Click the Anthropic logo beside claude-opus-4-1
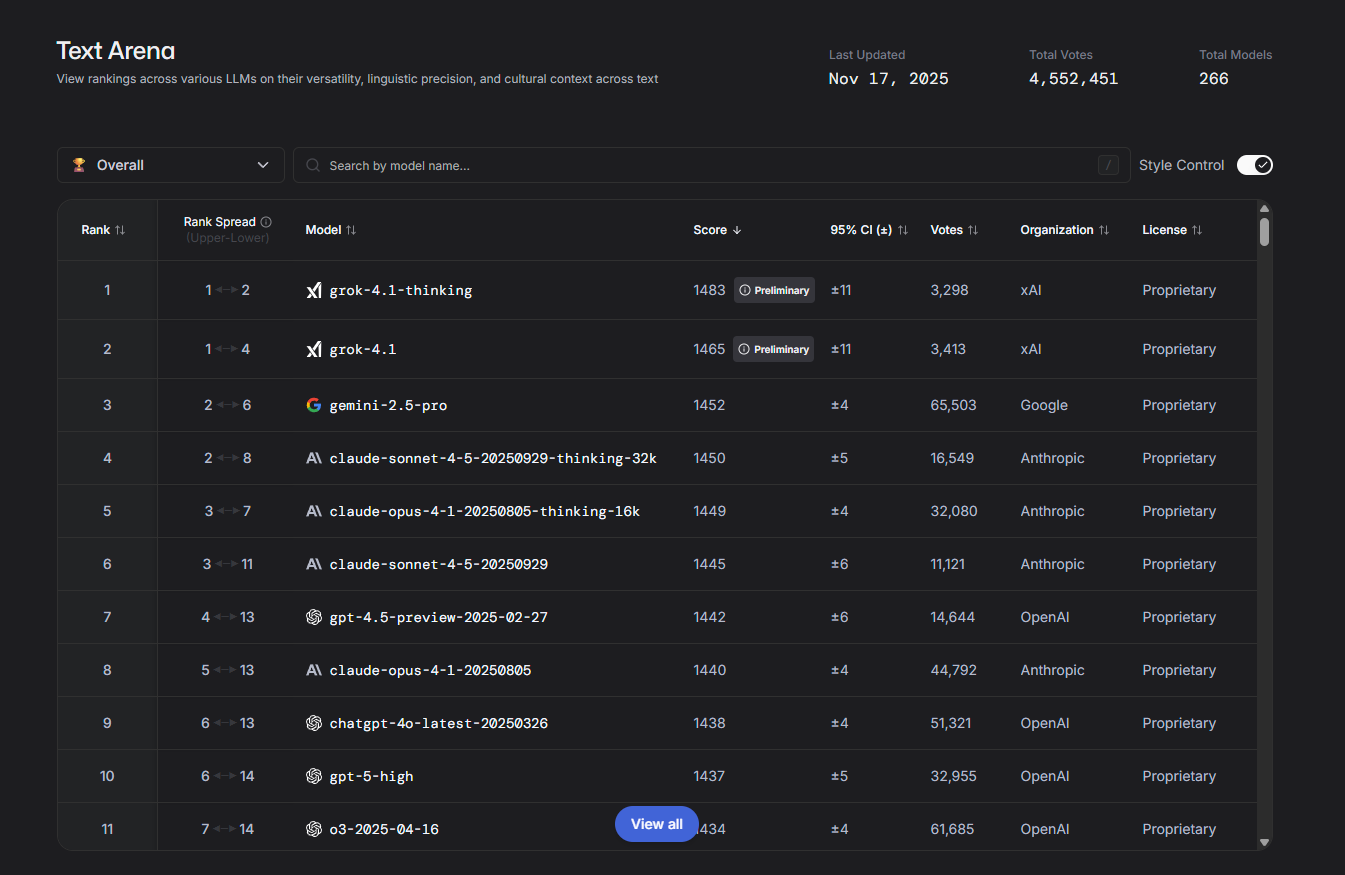 click(314, 670)
